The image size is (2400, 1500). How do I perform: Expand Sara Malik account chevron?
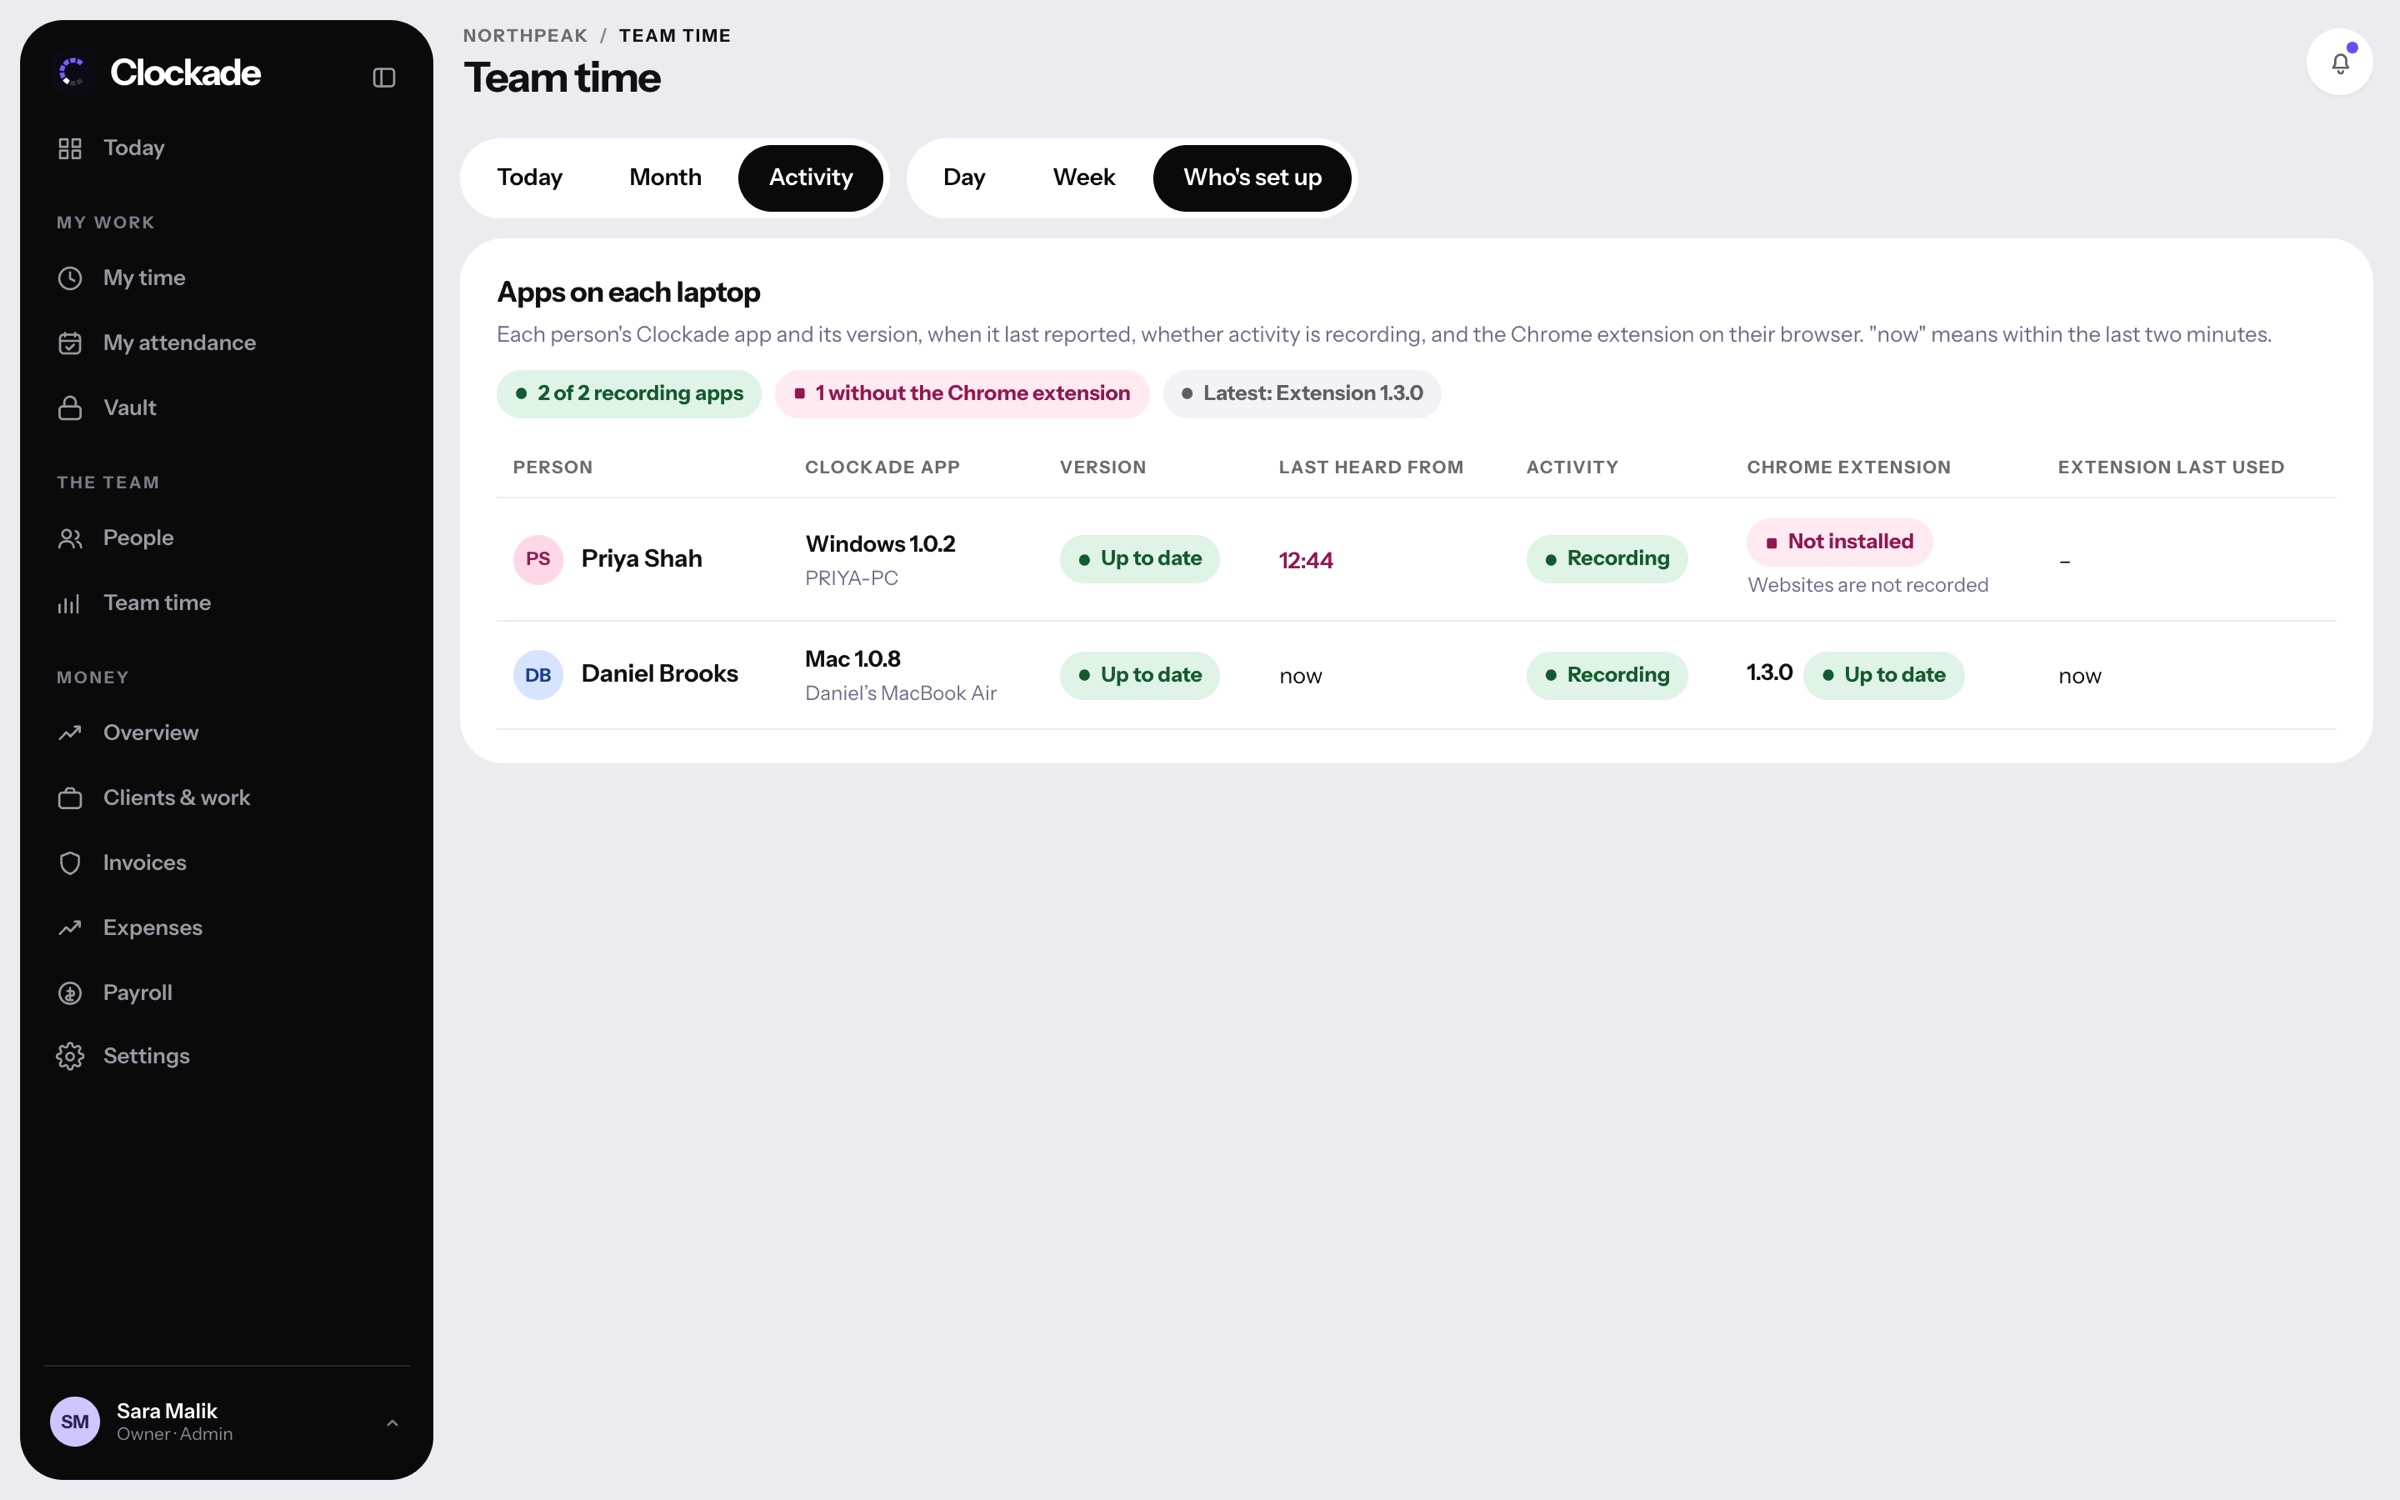(392, 1422)
